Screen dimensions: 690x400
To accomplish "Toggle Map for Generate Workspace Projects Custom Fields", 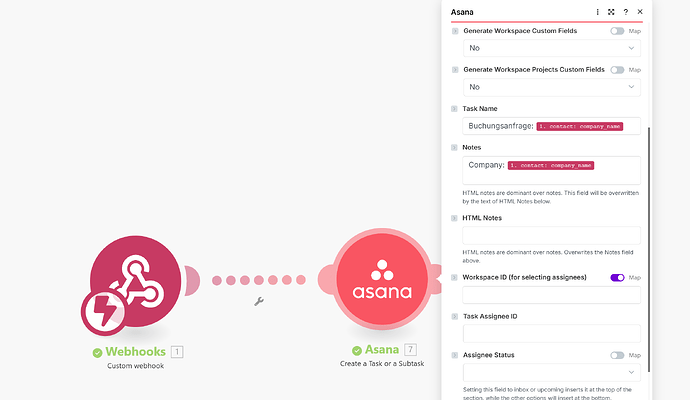I will (x=617, y=70).
